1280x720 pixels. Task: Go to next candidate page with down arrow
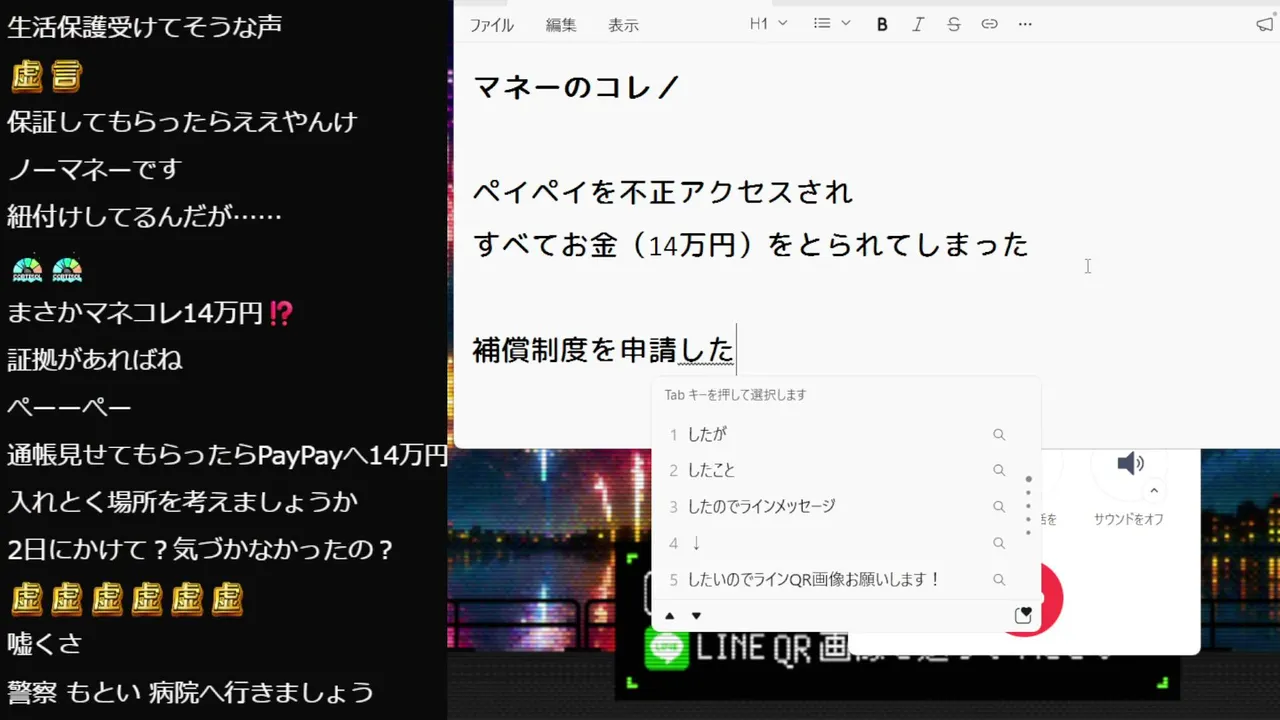pyautogui.click(x=697, y=616)
